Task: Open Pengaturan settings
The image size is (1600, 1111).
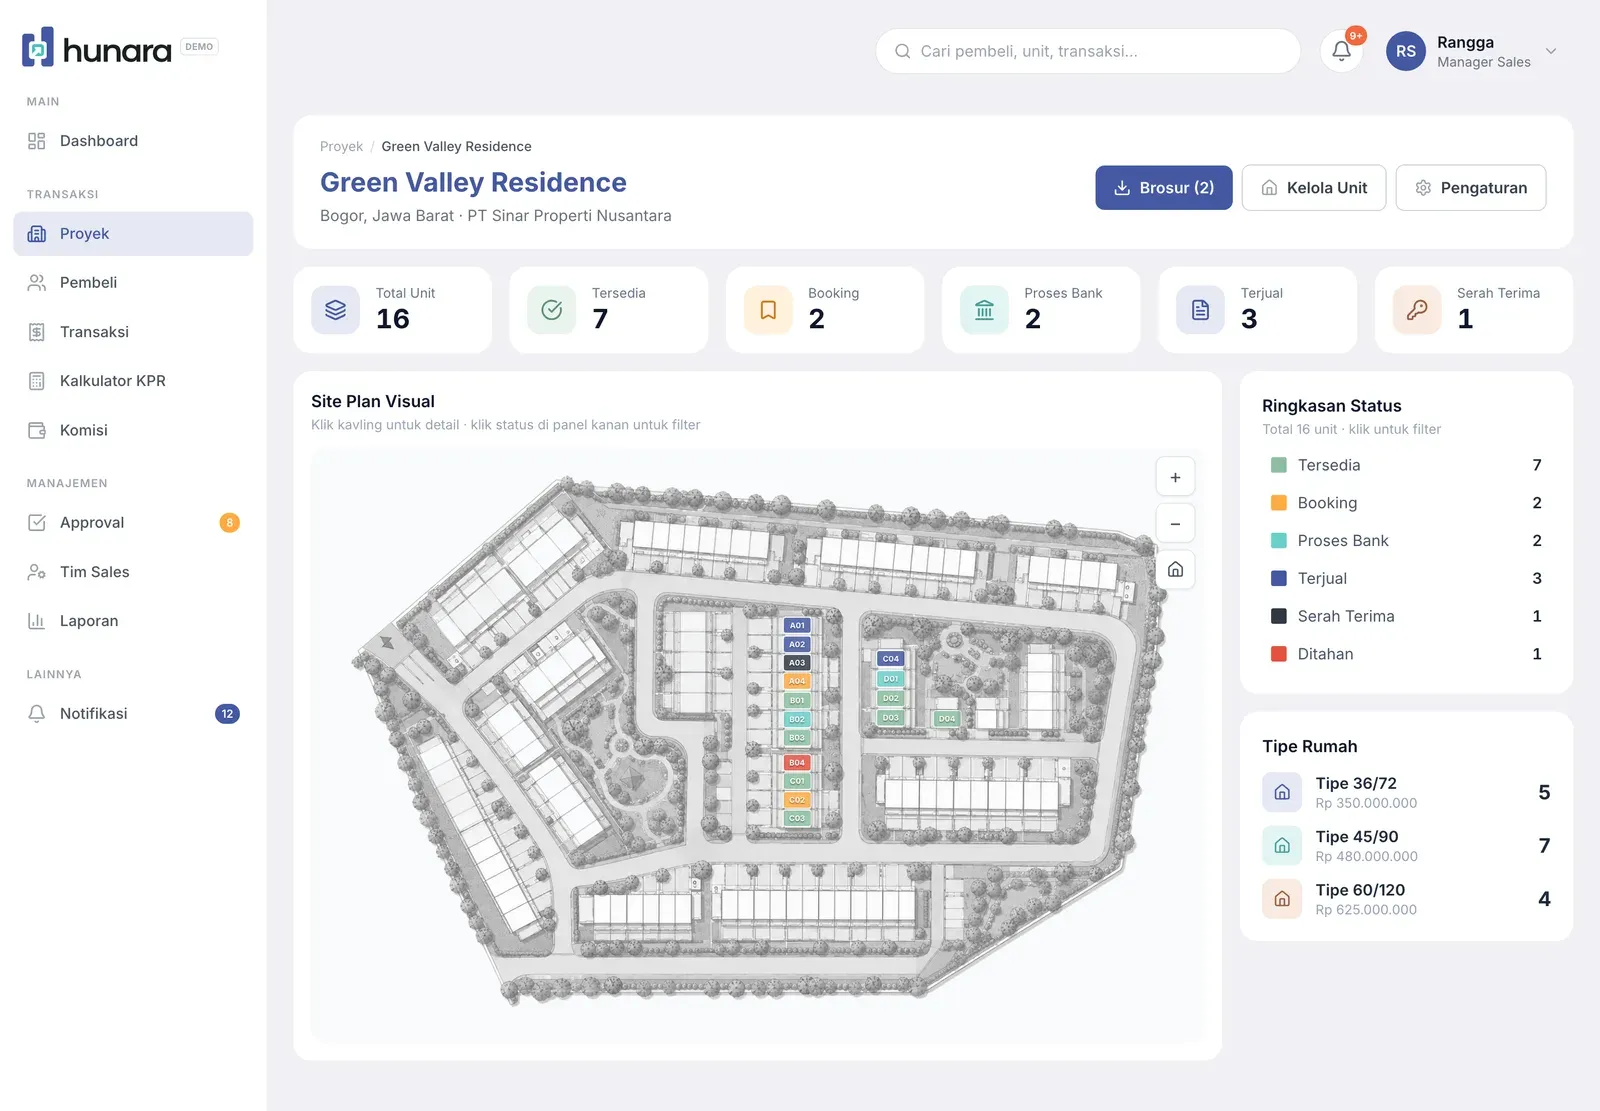Action: click(1471, 188)
